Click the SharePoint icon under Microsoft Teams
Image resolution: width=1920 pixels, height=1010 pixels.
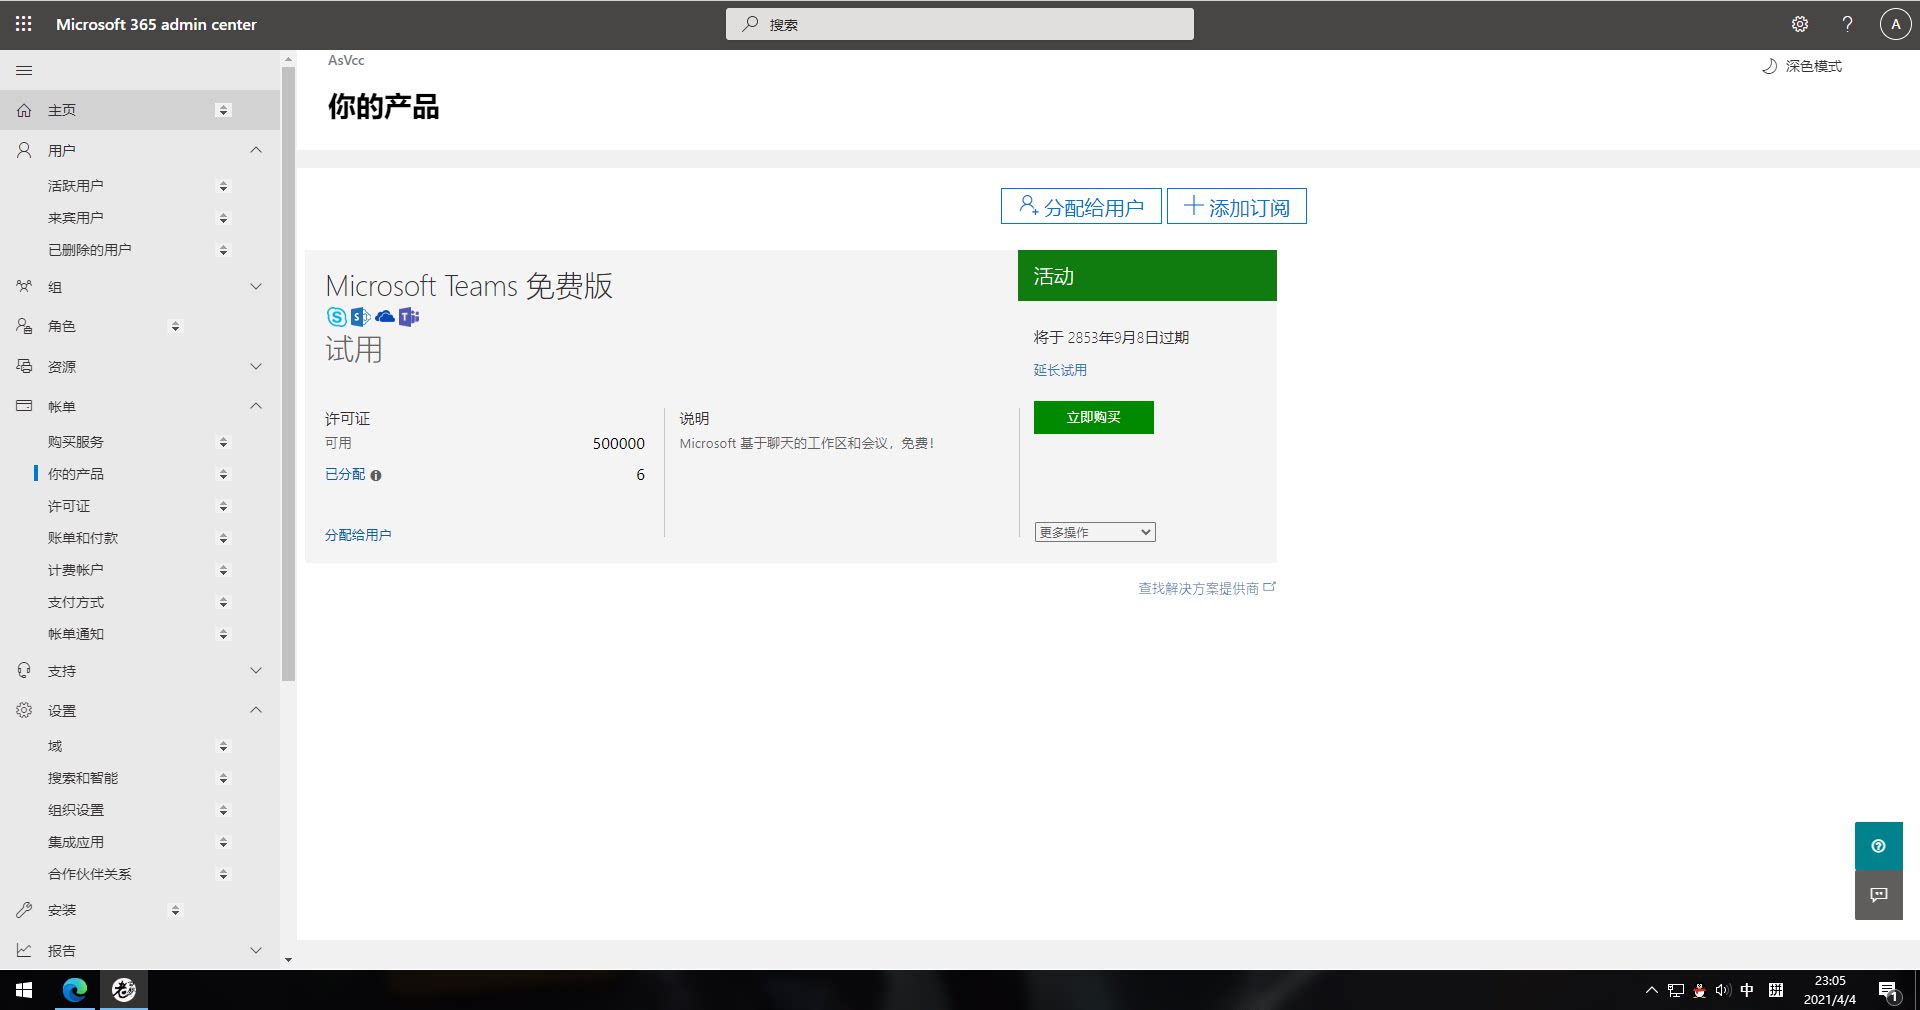[360, 317]
